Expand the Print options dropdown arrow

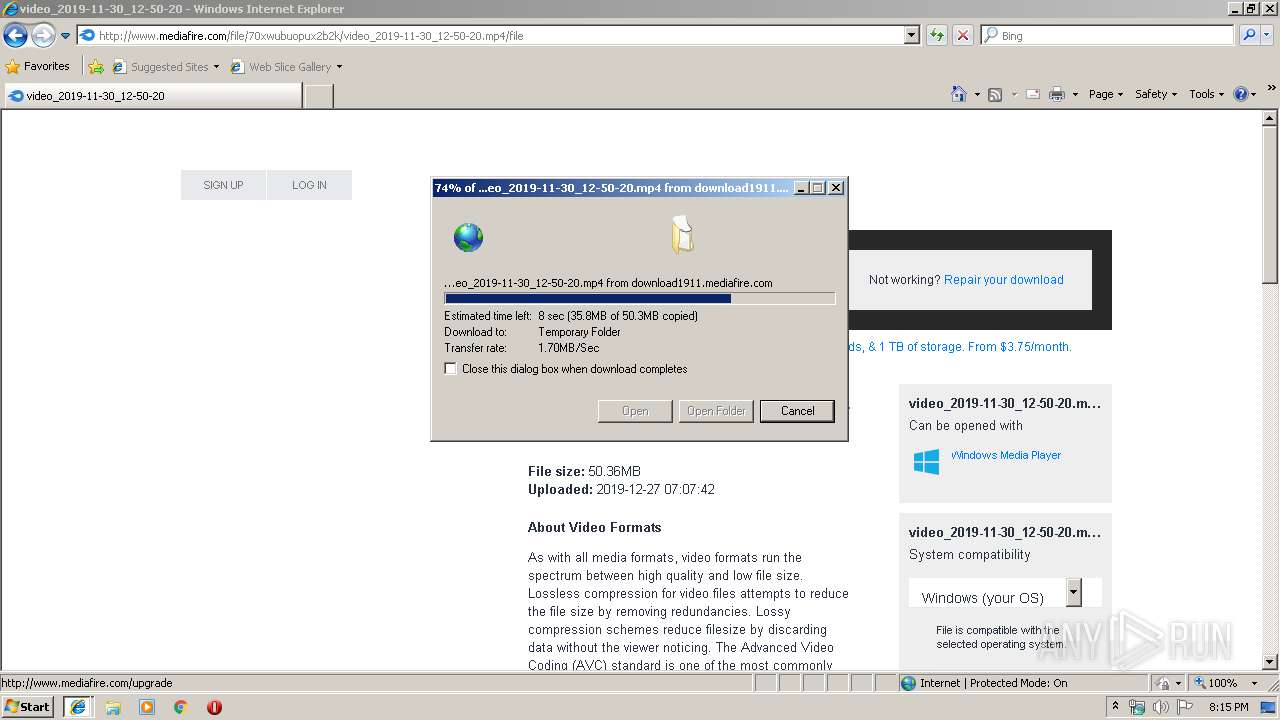[x=1075, y=94]
